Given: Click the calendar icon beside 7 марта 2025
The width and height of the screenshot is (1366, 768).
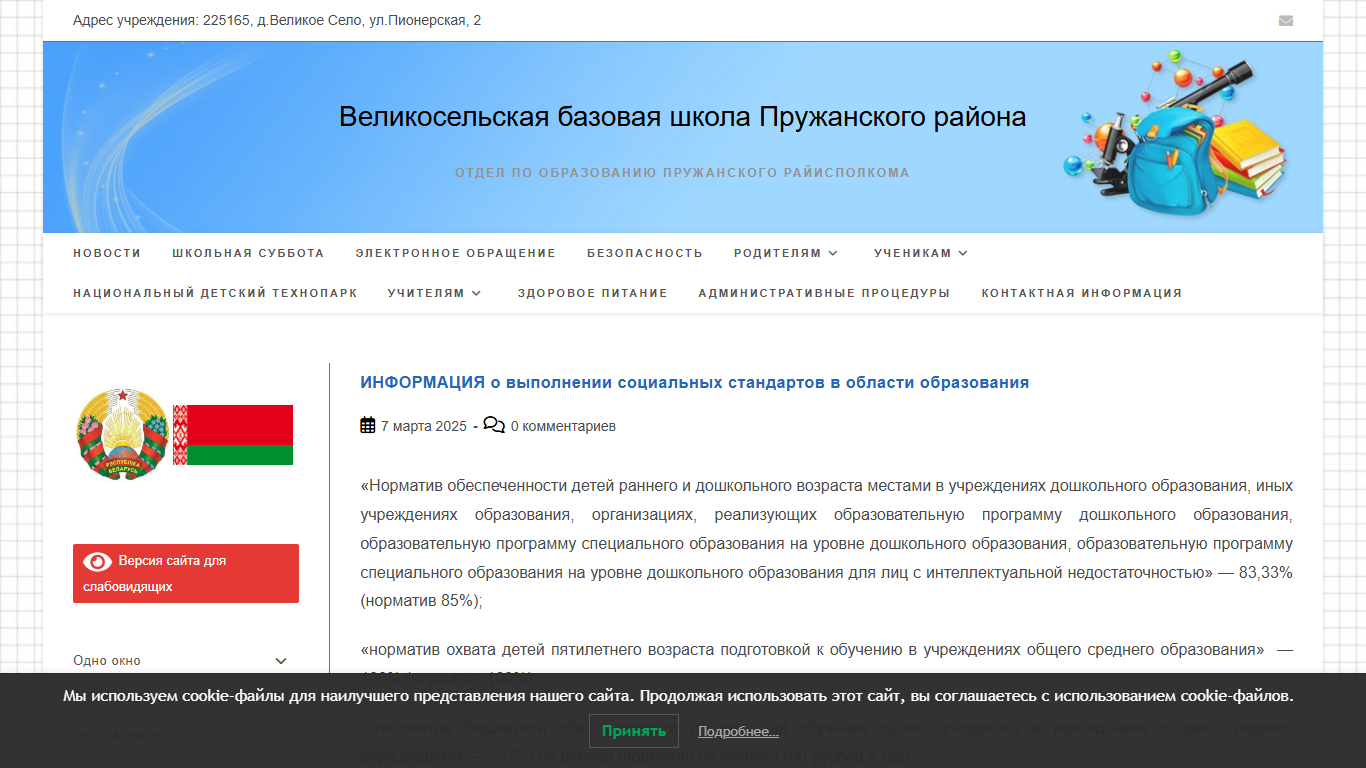Looking at the screenshot, I should point(368,425).
